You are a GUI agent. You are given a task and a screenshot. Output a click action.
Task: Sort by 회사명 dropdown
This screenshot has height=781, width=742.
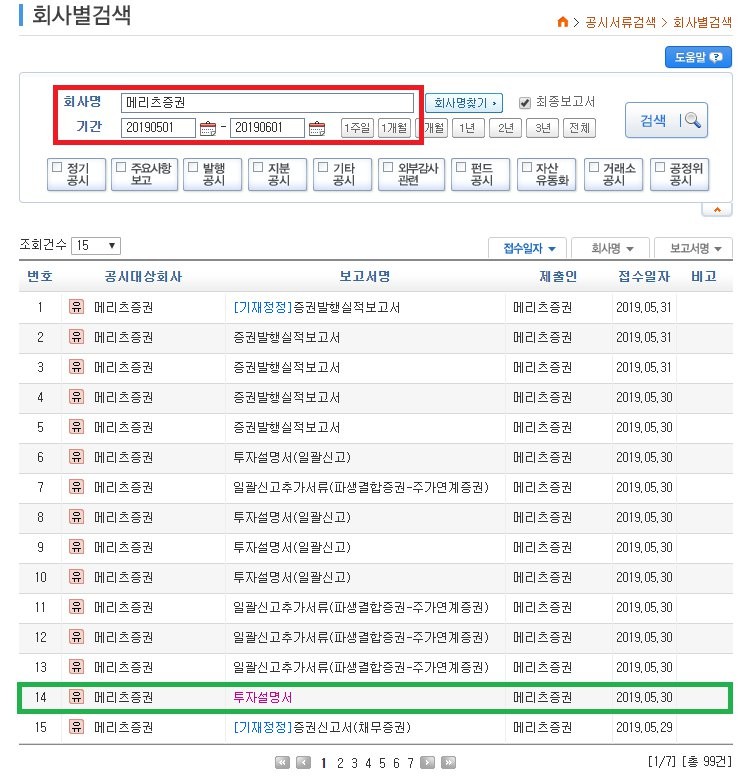tap(611, 248)
